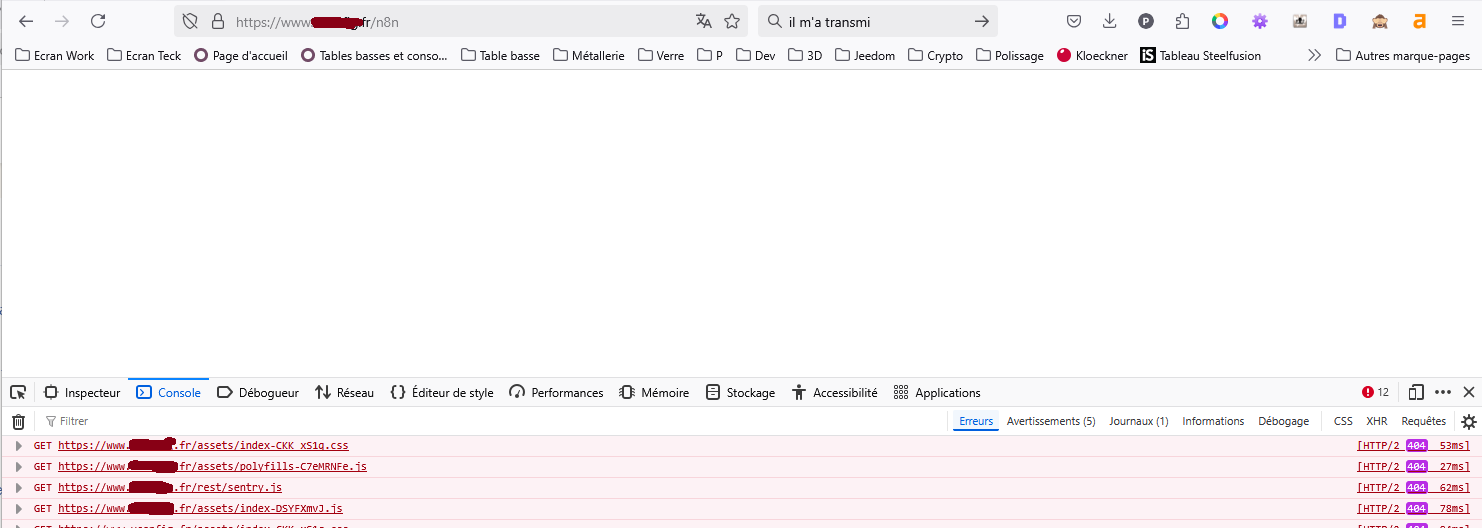Viewport: 1482px width, 528px height.
Task: Clear console output with trash icon
Action: click(x=18, y=422)
